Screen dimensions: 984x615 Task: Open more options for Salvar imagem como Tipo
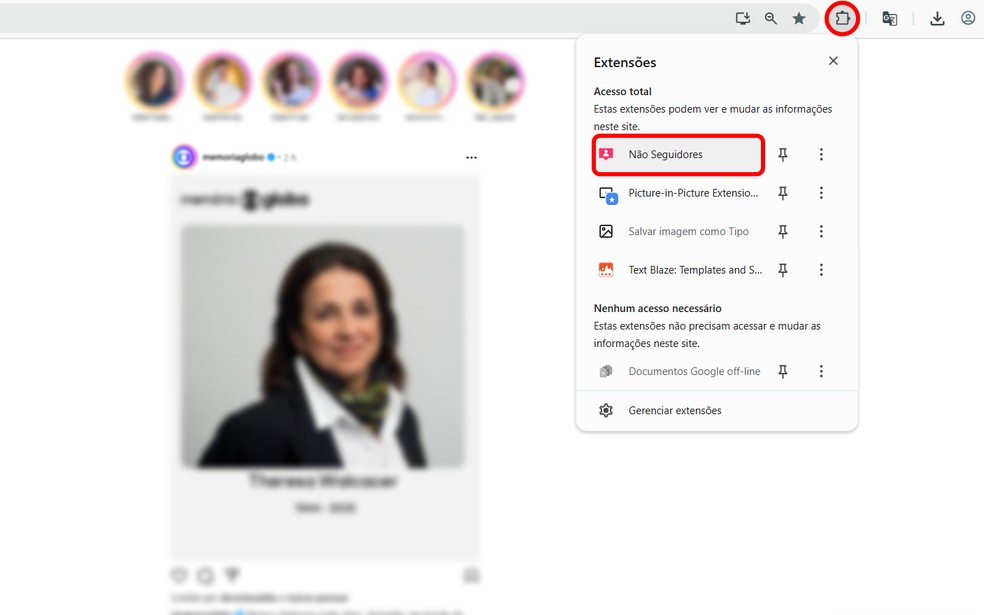(x=821, y=232)
